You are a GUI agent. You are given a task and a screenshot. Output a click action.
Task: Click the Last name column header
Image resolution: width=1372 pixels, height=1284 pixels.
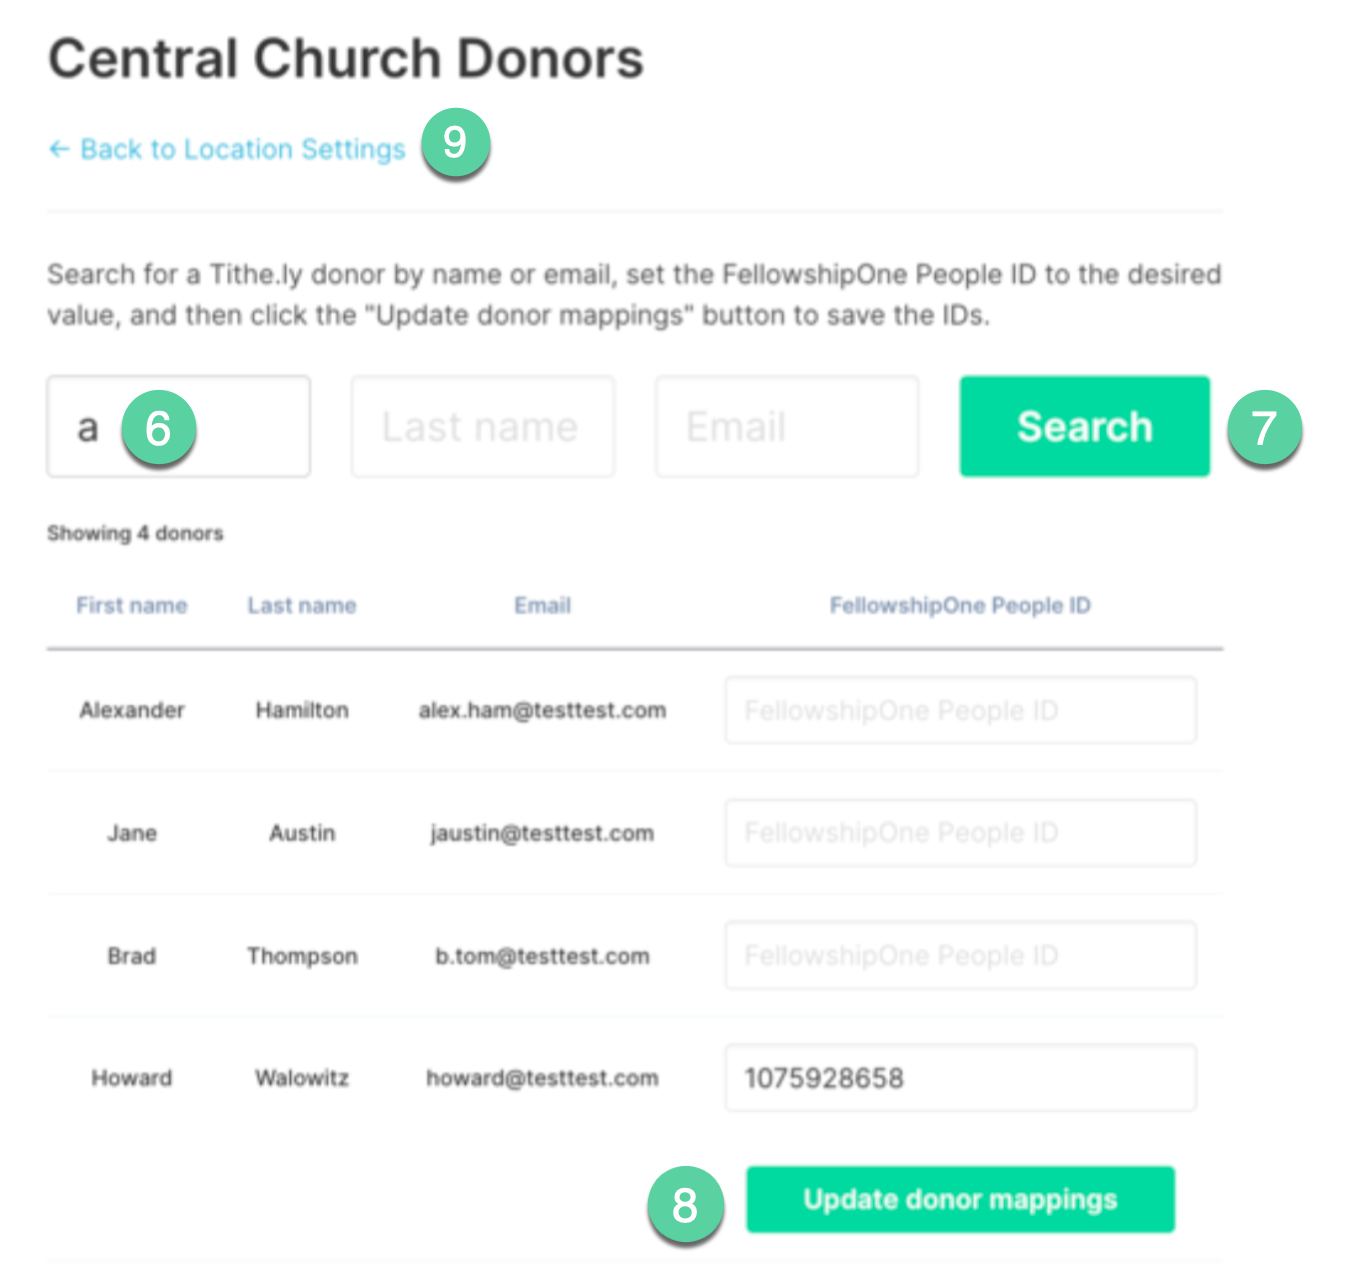pyautogui.click(x=302, y=606)
